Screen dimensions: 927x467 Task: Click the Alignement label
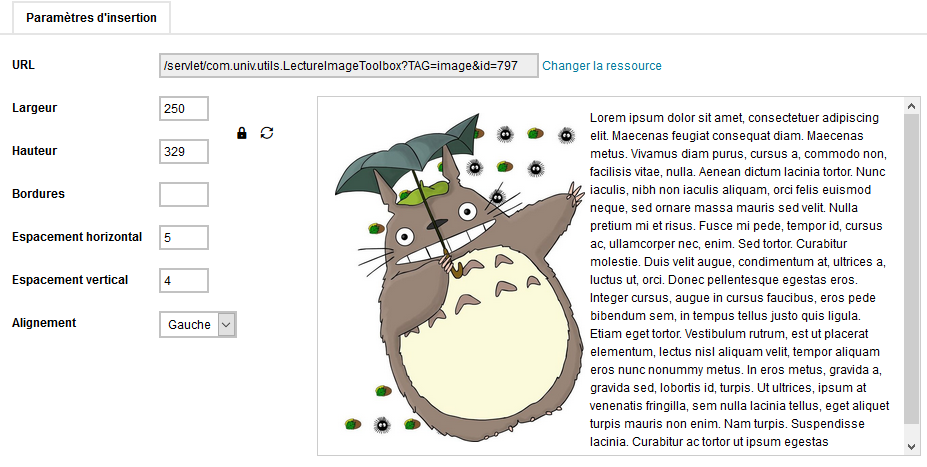coord(44,323)
